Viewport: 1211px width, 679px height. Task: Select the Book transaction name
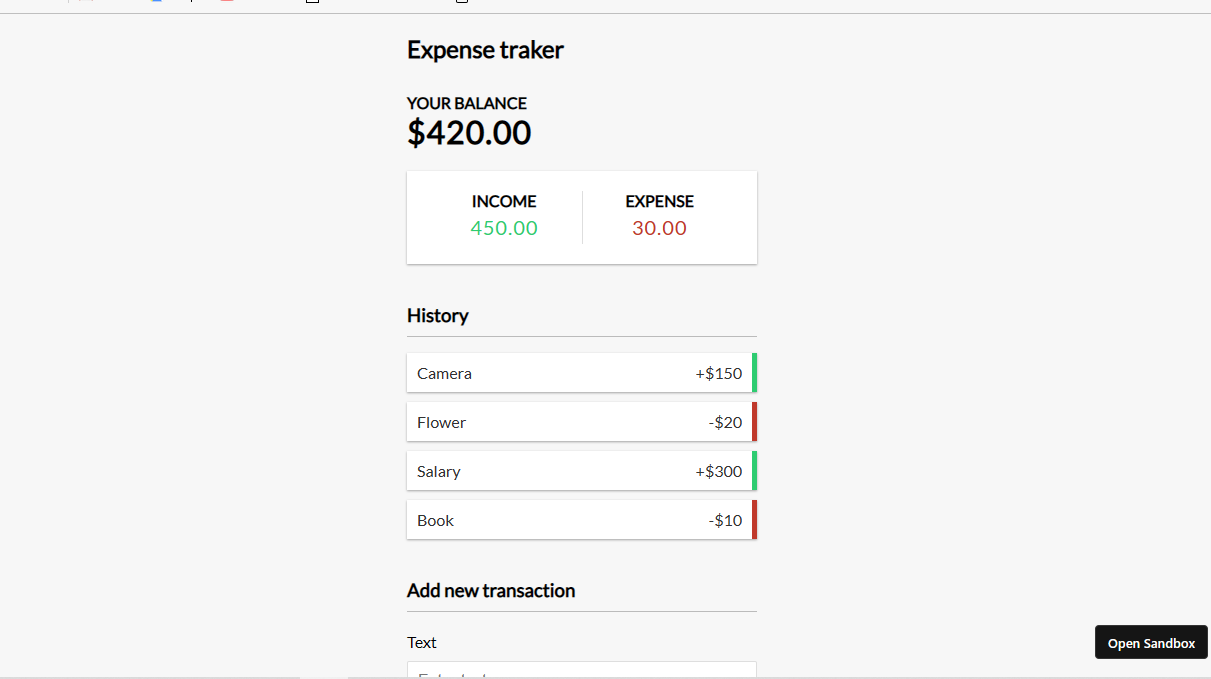435,520
